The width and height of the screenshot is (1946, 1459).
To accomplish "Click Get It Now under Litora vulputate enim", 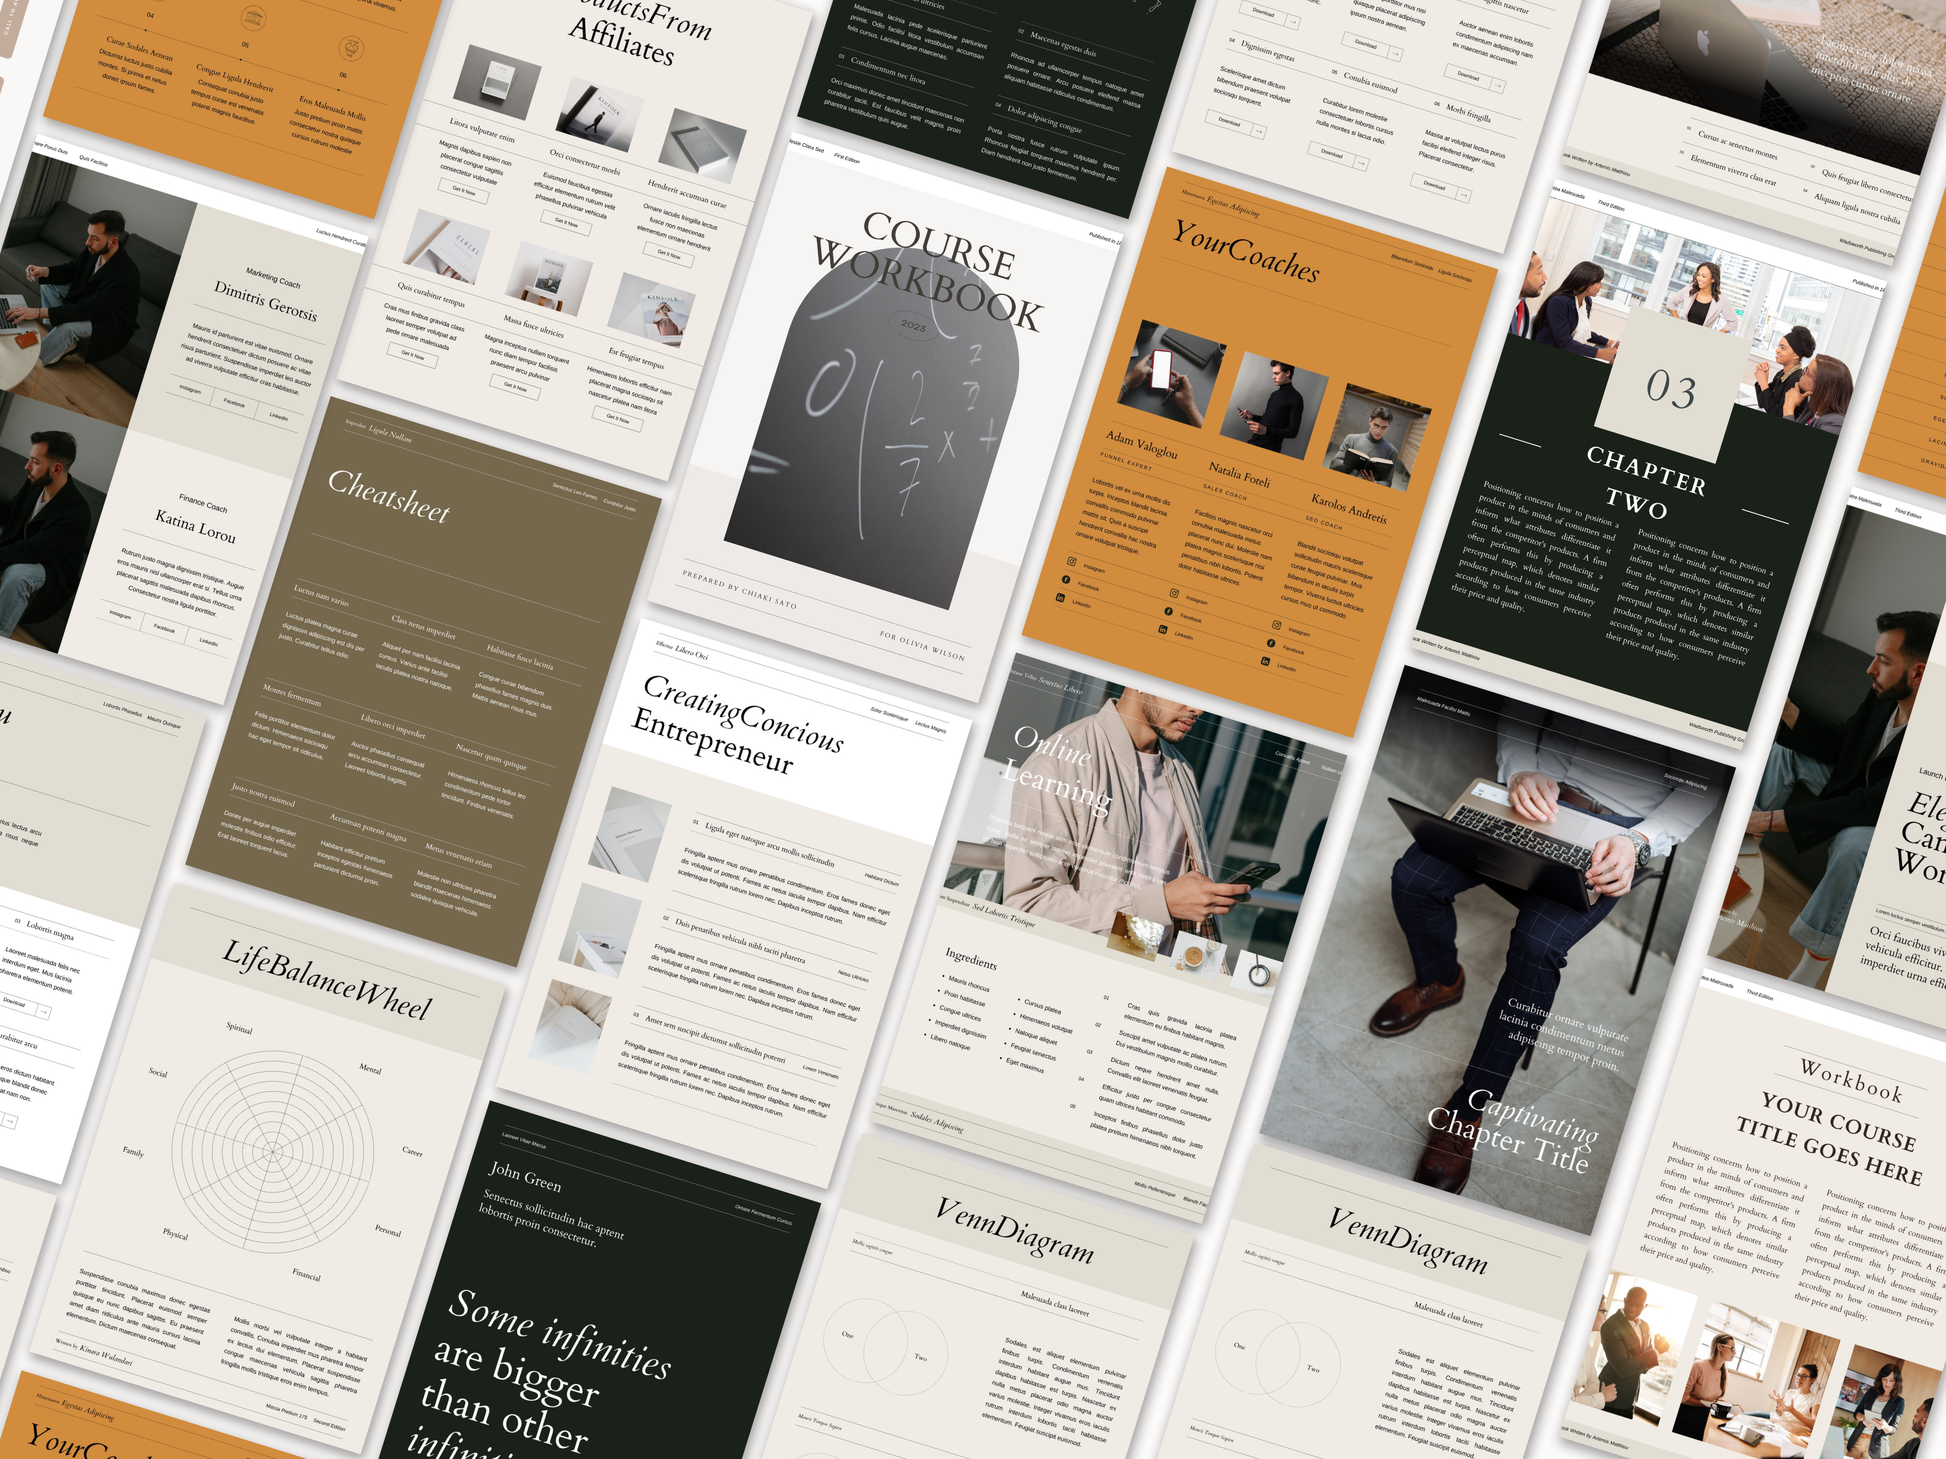I will pyautogui.click(x=464, y=190).
